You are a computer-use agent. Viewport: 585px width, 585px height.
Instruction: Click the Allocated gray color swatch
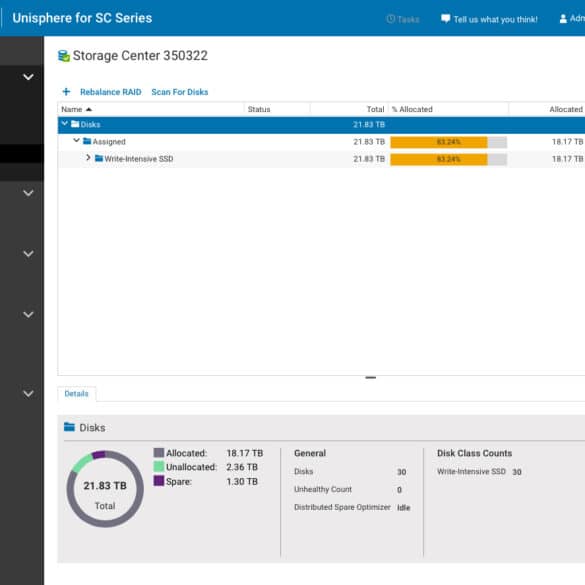click(159, 453)
